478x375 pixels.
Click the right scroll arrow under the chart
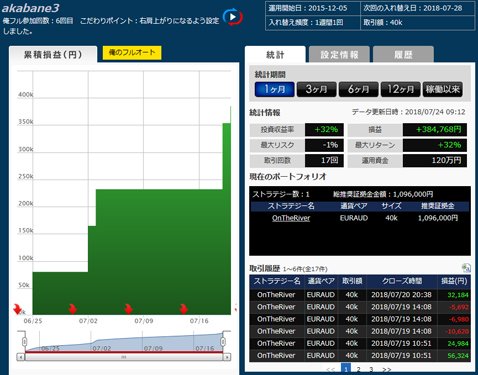227,357
